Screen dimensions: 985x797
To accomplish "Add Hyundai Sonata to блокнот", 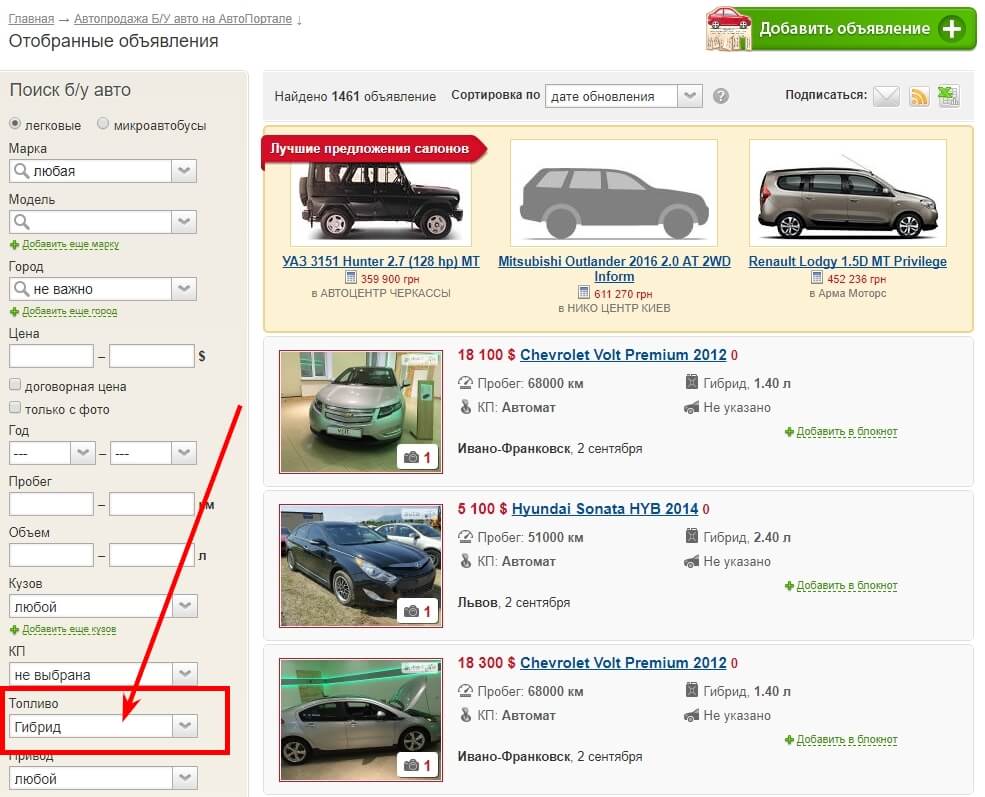I will coord(846,586).
